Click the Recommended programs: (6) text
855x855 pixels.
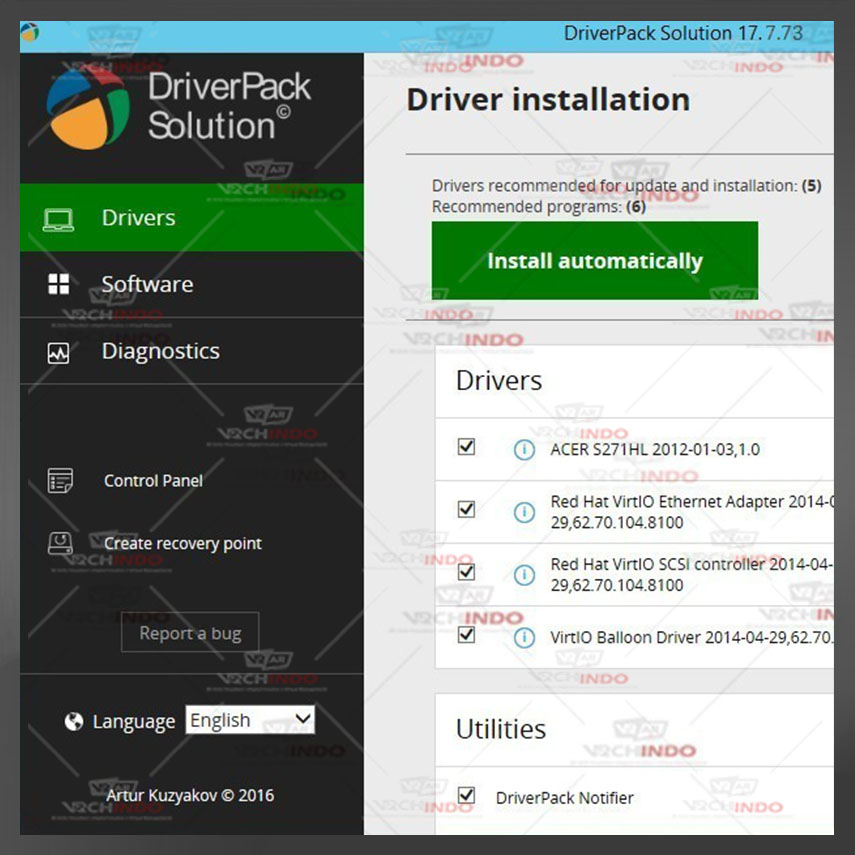[x=539, y=207]
